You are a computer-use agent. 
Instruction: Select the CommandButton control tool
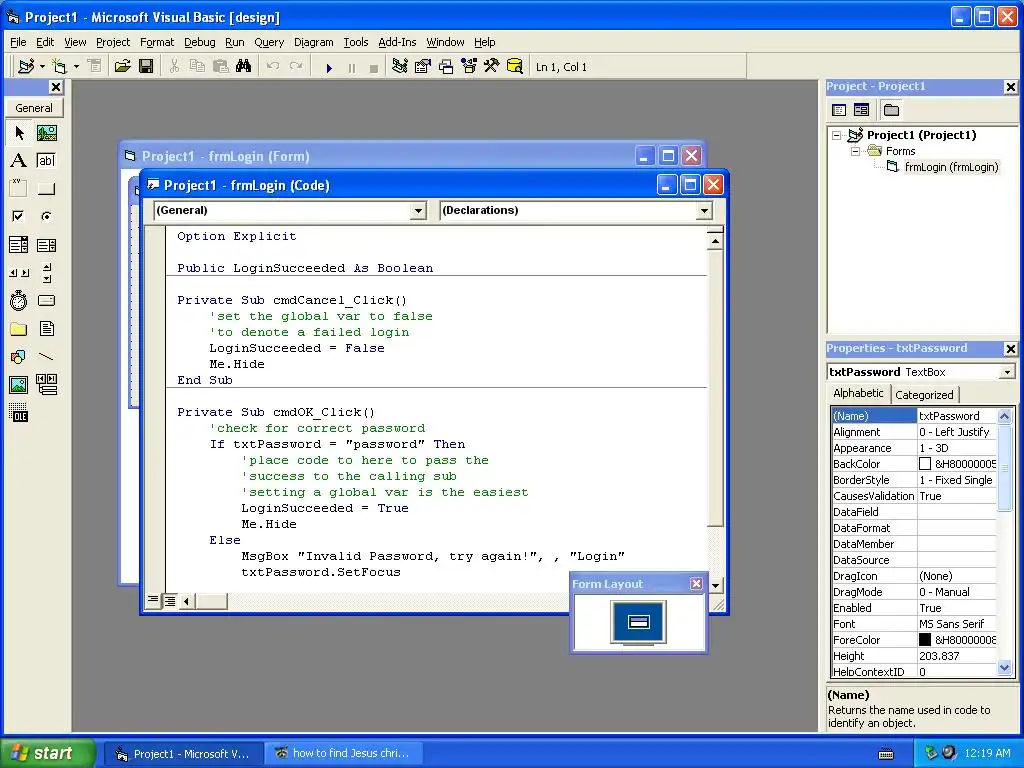click(x=46, y=189)
